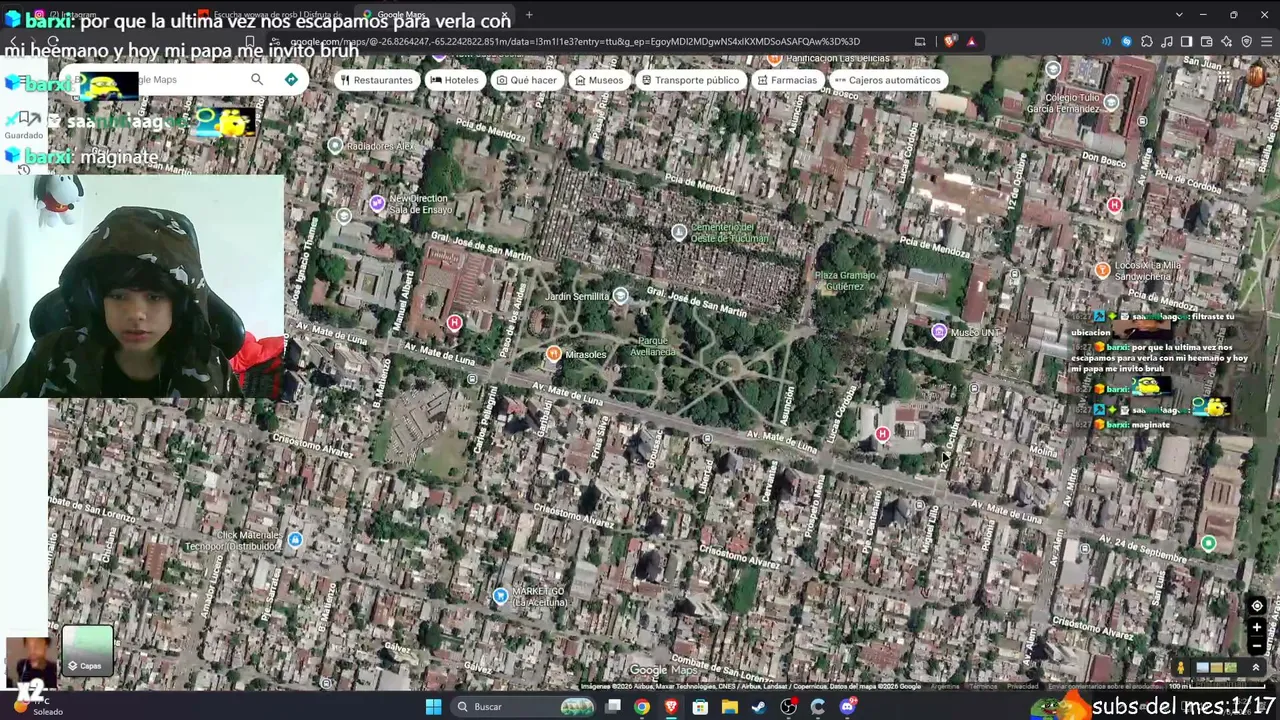1280x720 pixels.
Task: Select the Qué hacer category chip
Action: coord(527,80)
